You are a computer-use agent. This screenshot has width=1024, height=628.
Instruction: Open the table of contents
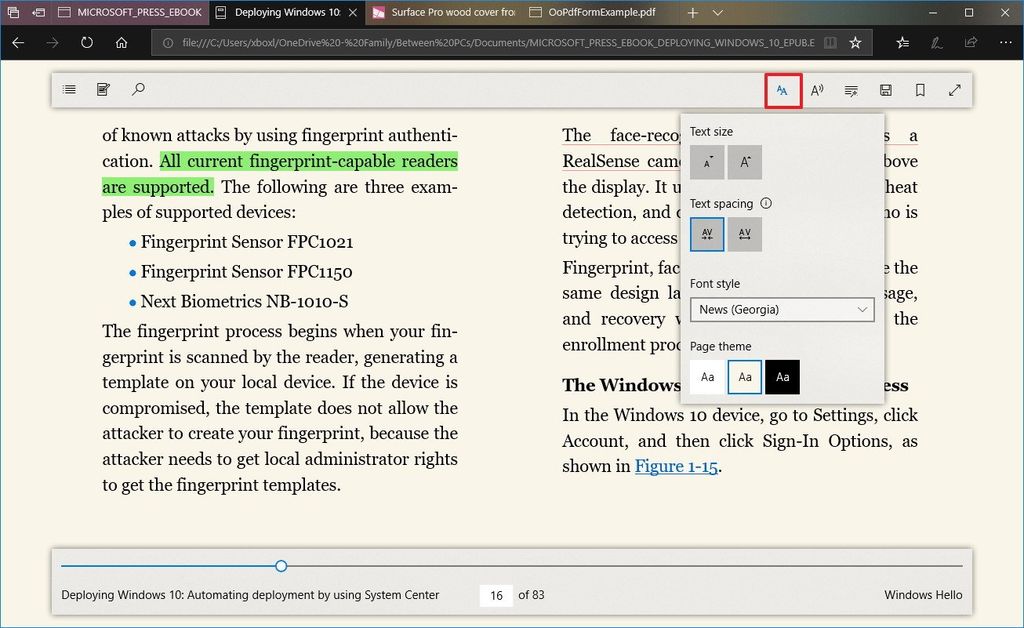tap(69, 89)
